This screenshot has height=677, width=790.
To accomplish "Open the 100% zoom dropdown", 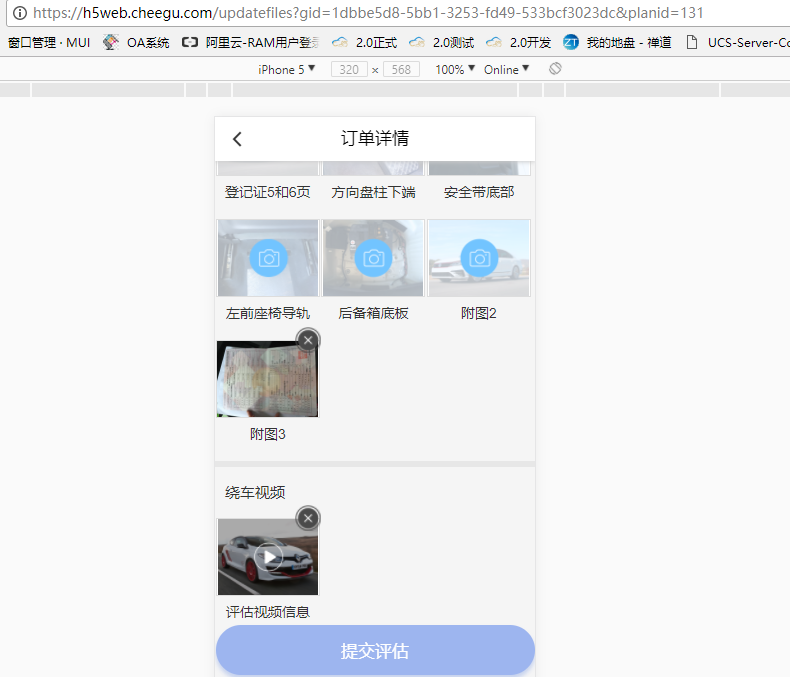I will coord(455,69).
